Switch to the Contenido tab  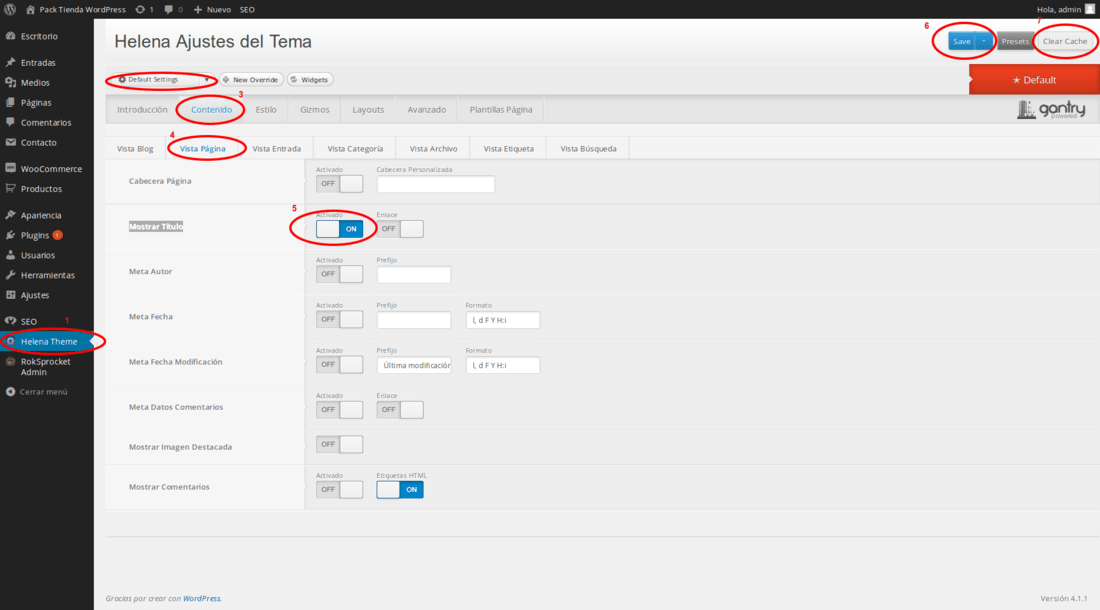(211, 109)
